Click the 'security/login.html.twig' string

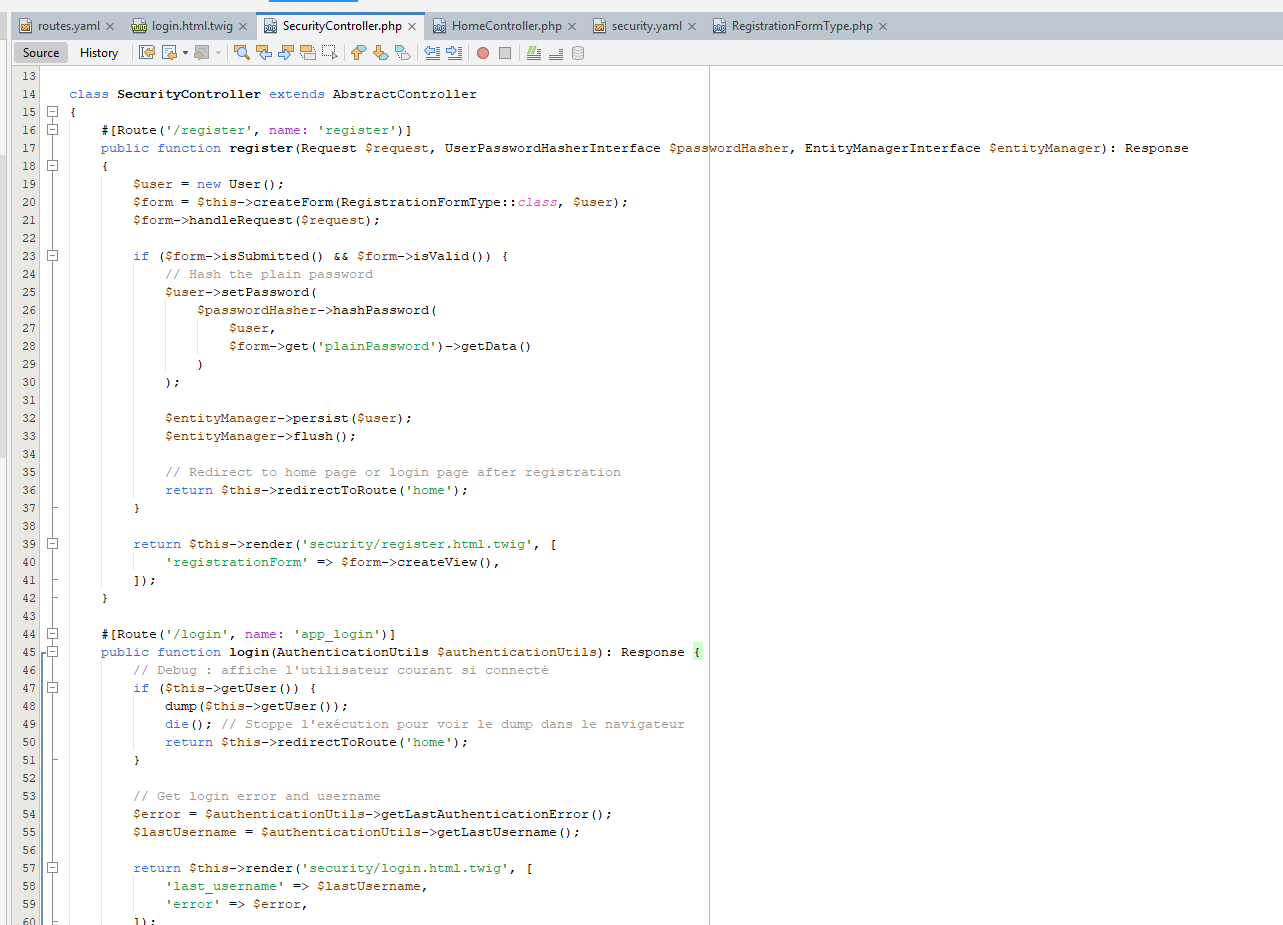click(x=405, y=868)
